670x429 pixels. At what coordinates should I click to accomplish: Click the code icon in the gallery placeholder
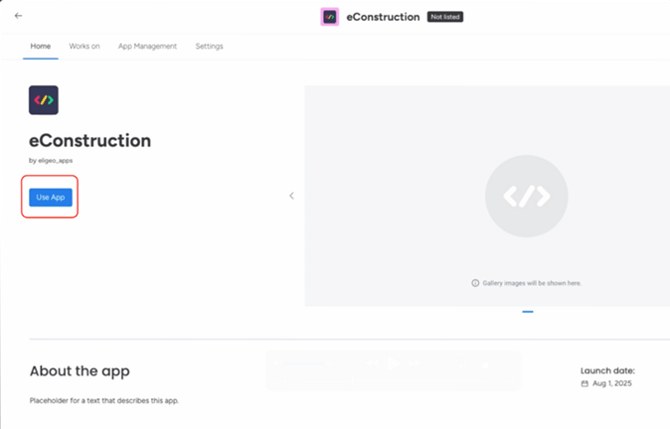(526, 196)
